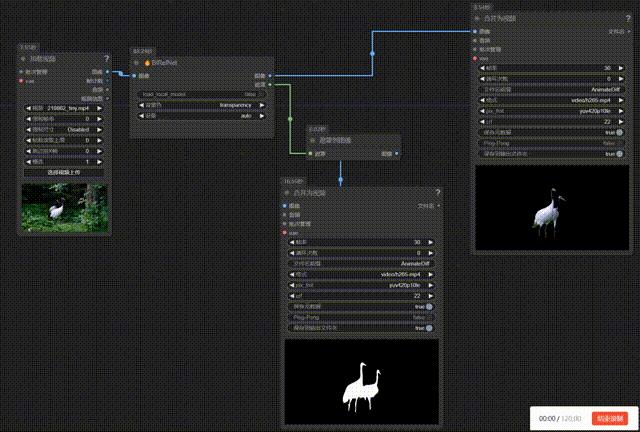
Task: Collapse the mask-to-image node via its title dot
Action: 313,140
